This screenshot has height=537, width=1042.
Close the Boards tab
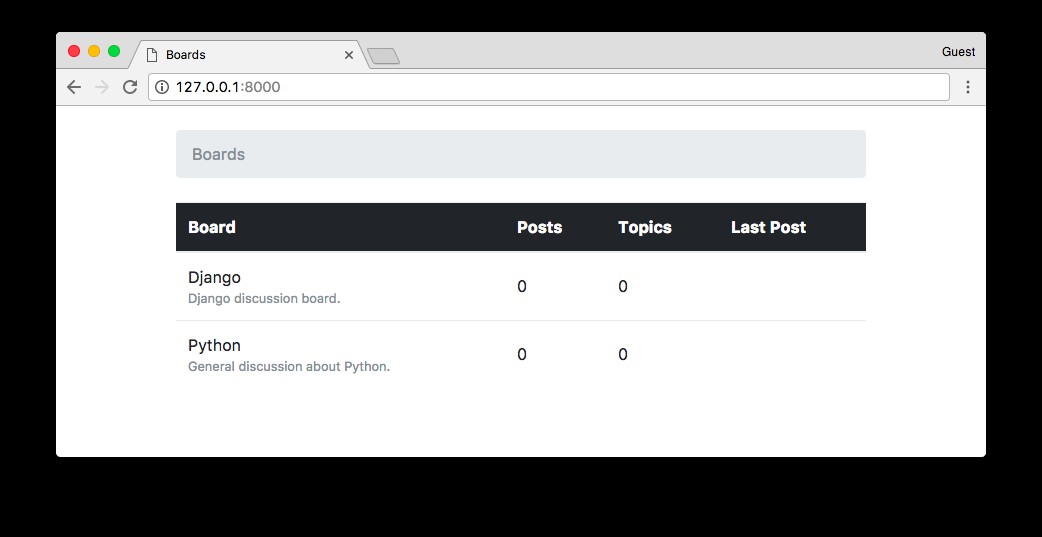349,55
